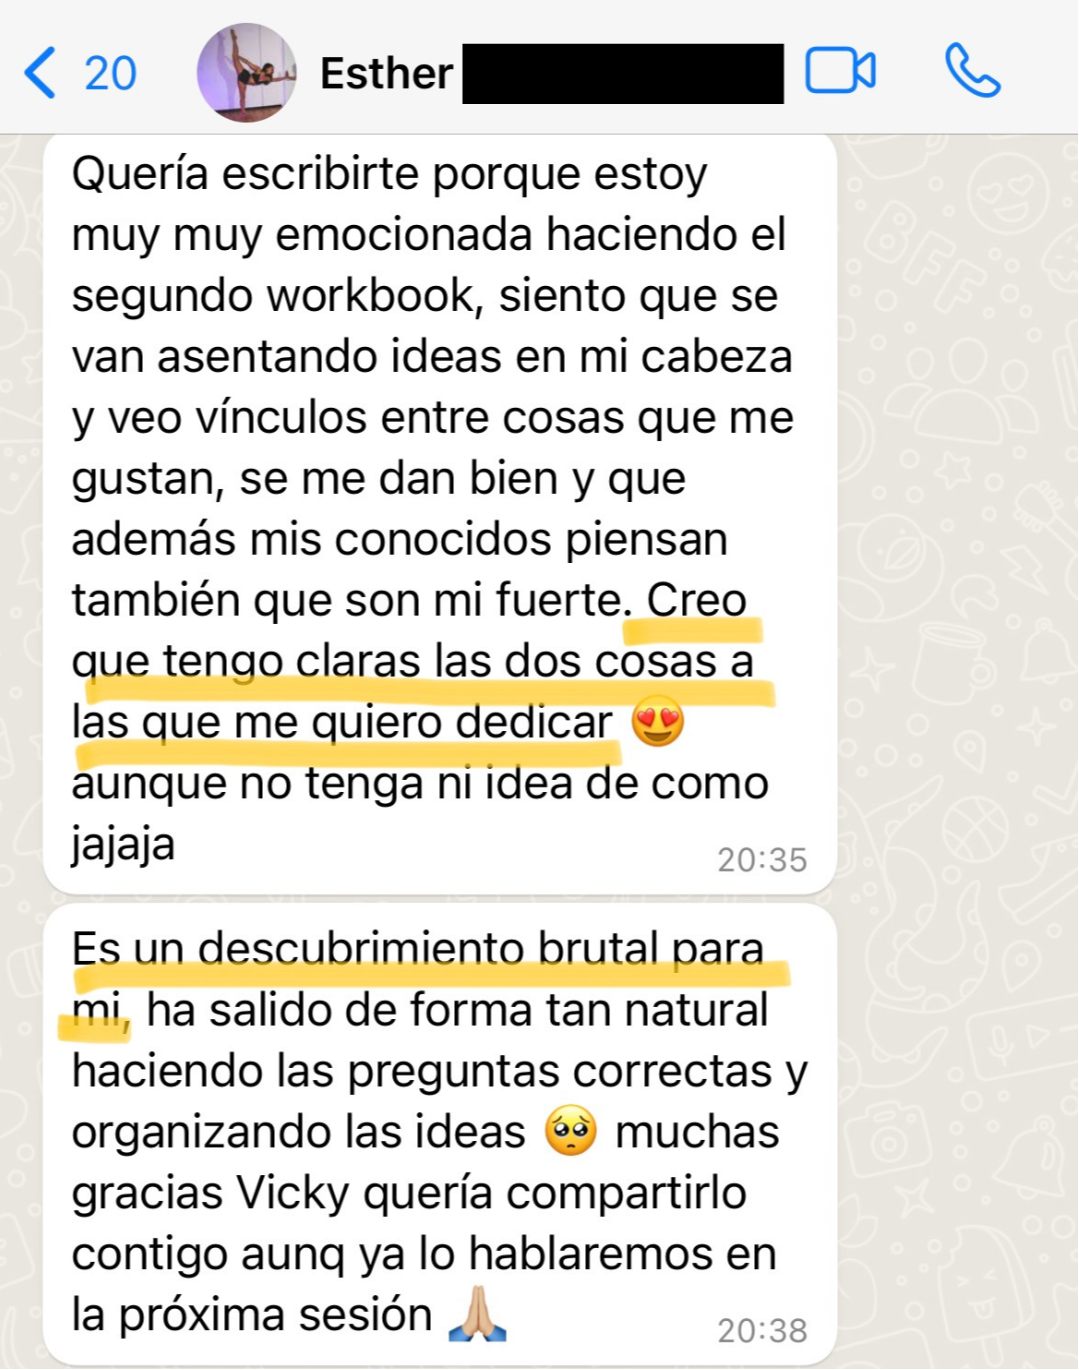Select the message starting 'Es un descubrimiento brutal'
Viewport: 1079px width, 1370px height.
pyautogui.click(x=440, y=1134)
